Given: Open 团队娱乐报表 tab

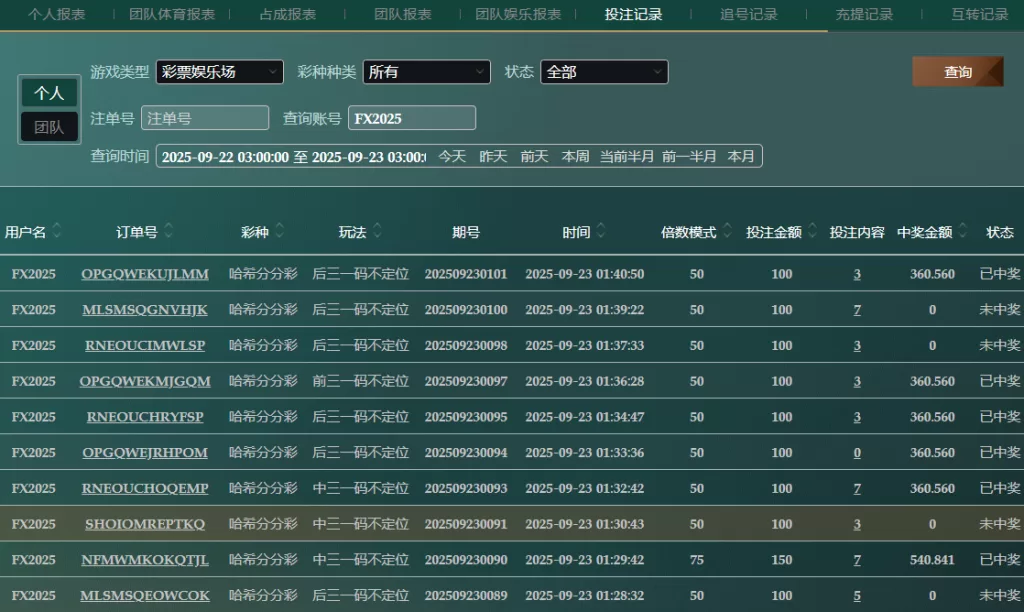Looking at the screenshot, I should pyautogui.click(x=518, y=15).
